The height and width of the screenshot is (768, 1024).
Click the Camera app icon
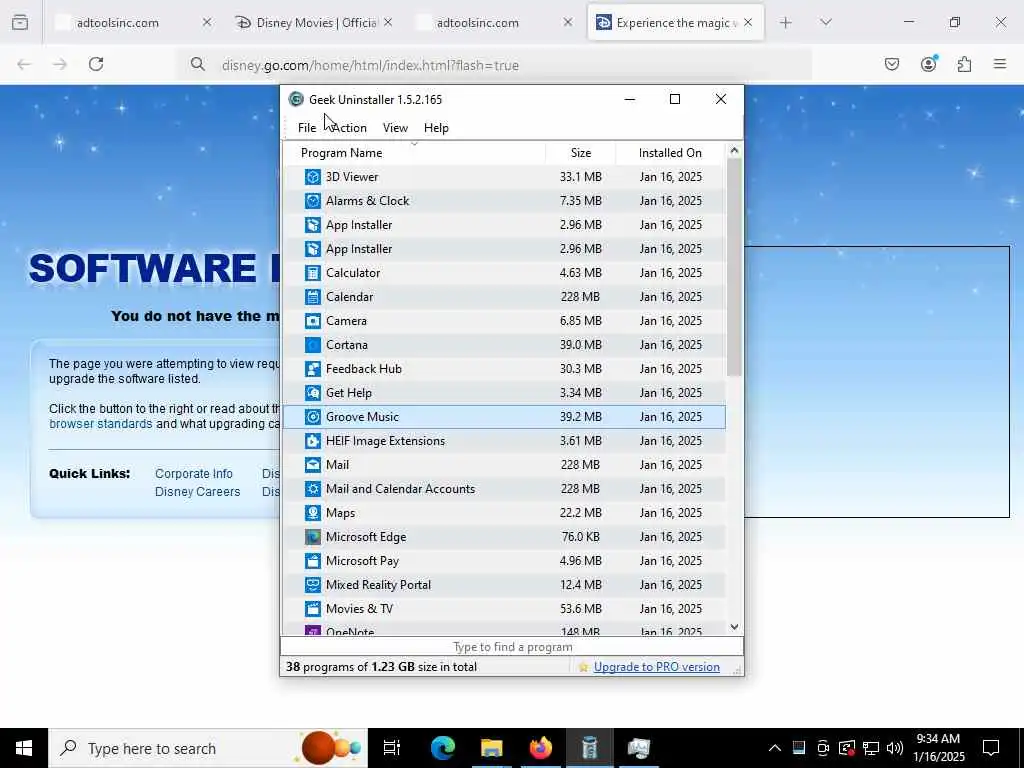[x=313, y=321]
